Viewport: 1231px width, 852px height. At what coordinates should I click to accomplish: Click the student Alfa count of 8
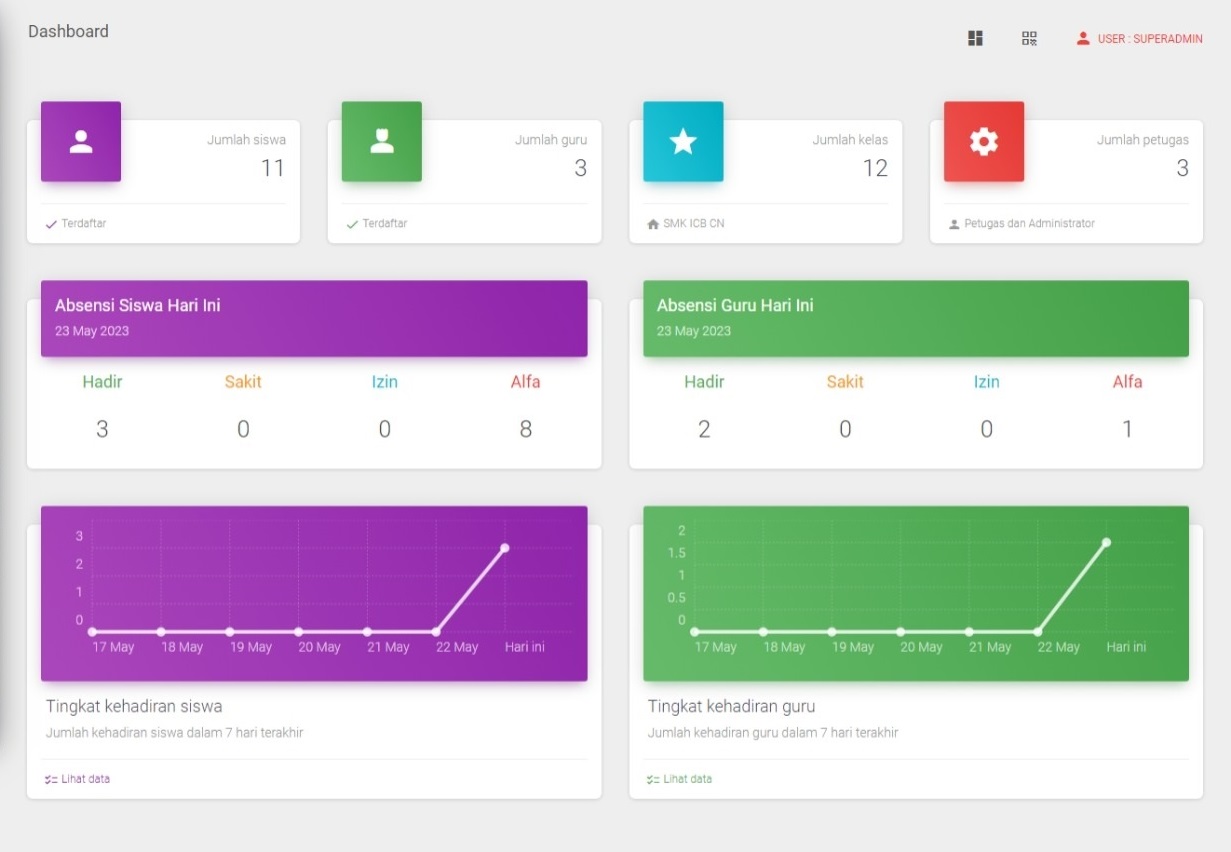pos(526,430)
